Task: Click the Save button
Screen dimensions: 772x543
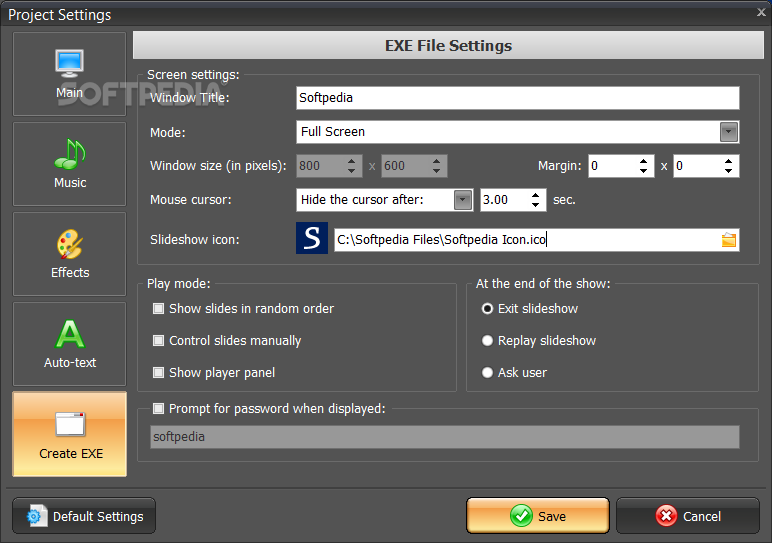Action: click(x=538, y=516)
